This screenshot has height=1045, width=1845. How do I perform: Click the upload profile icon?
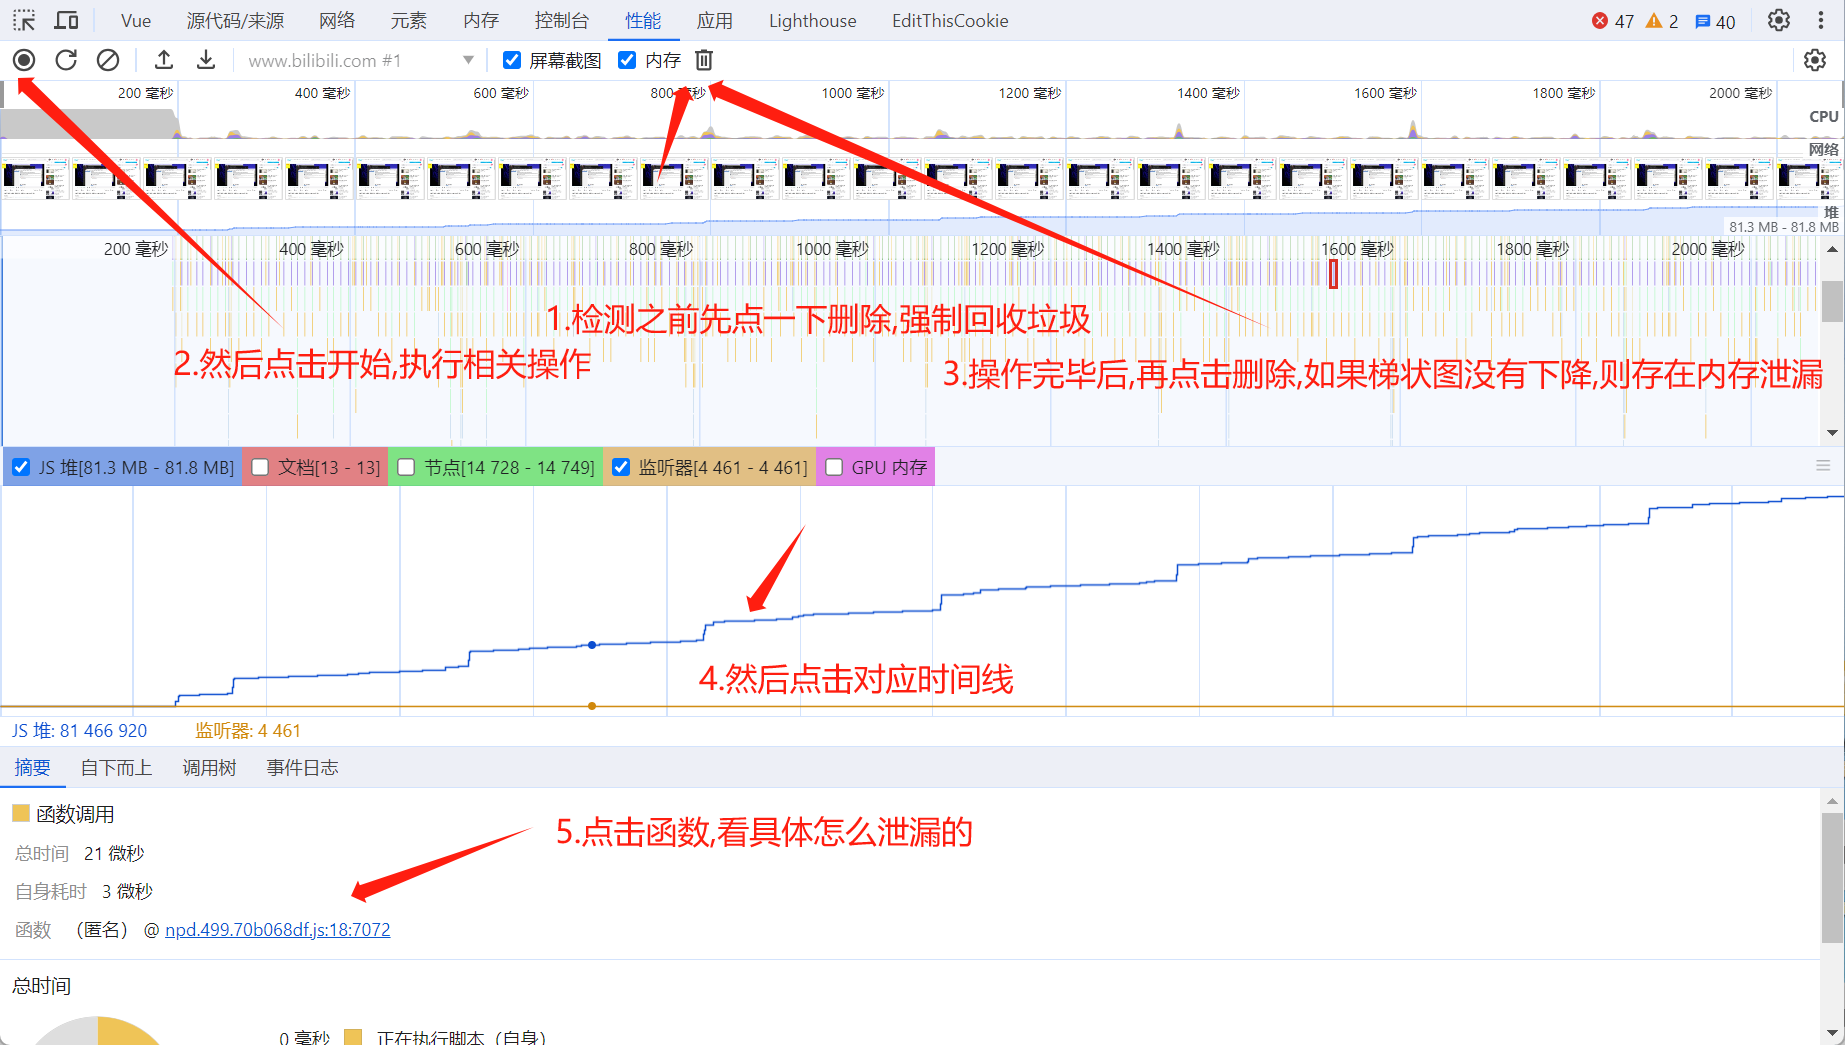[x=164, y=61]
